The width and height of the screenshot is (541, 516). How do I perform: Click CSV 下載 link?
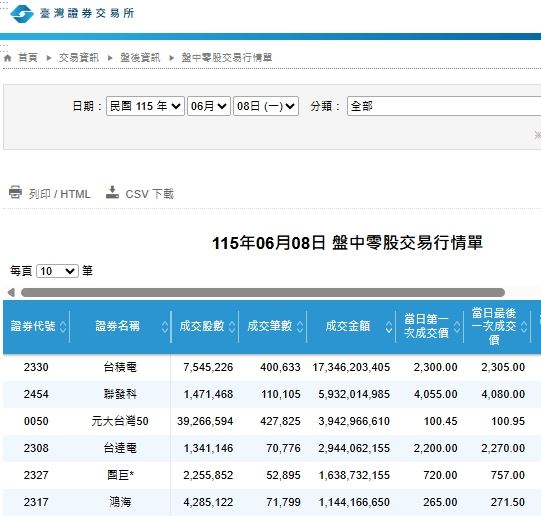(x=149, y=194)
